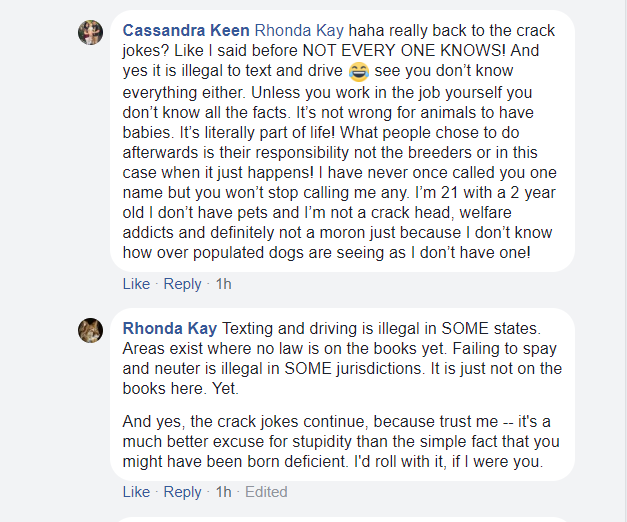627x522 pixels.
Task: Click 'books here. Yet.' in Rhonda's comment
Action: 180,389
